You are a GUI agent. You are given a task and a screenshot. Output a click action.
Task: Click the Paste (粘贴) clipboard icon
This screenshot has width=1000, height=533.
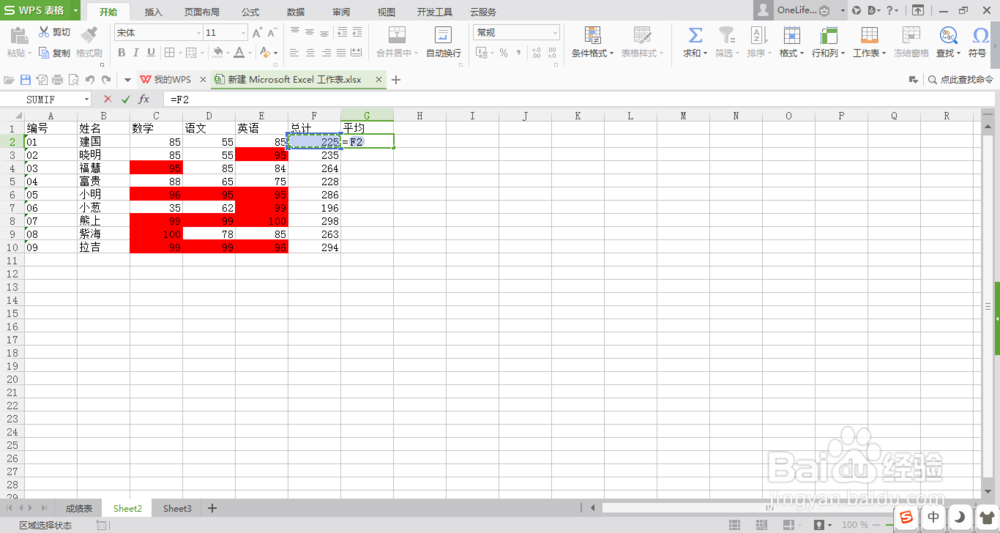pyautogui.click(x=18, y=35)
